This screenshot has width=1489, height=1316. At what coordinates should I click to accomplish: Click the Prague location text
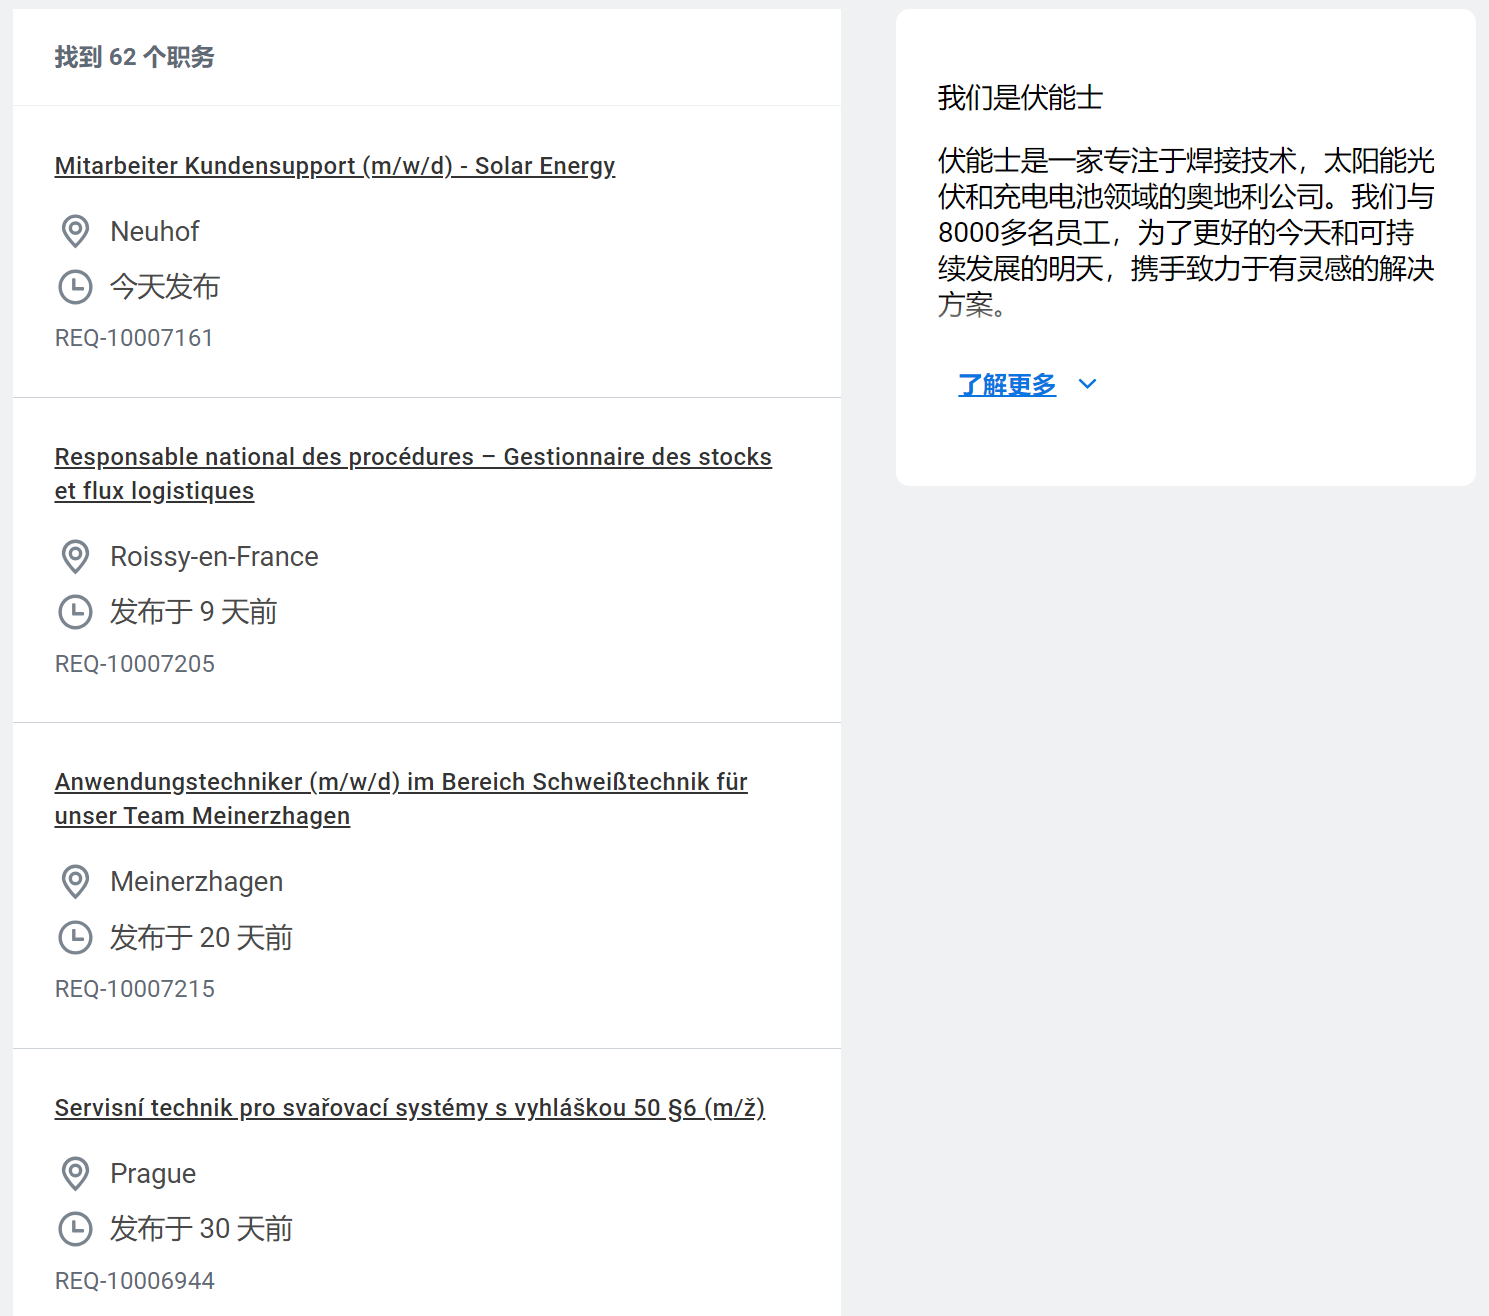pos(153,1173)
